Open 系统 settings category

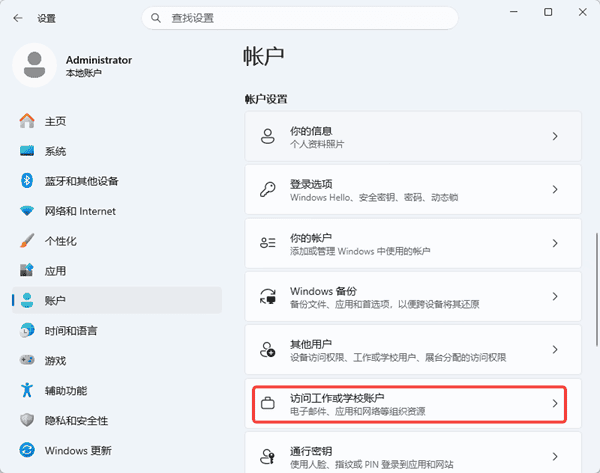coord(117,151)
